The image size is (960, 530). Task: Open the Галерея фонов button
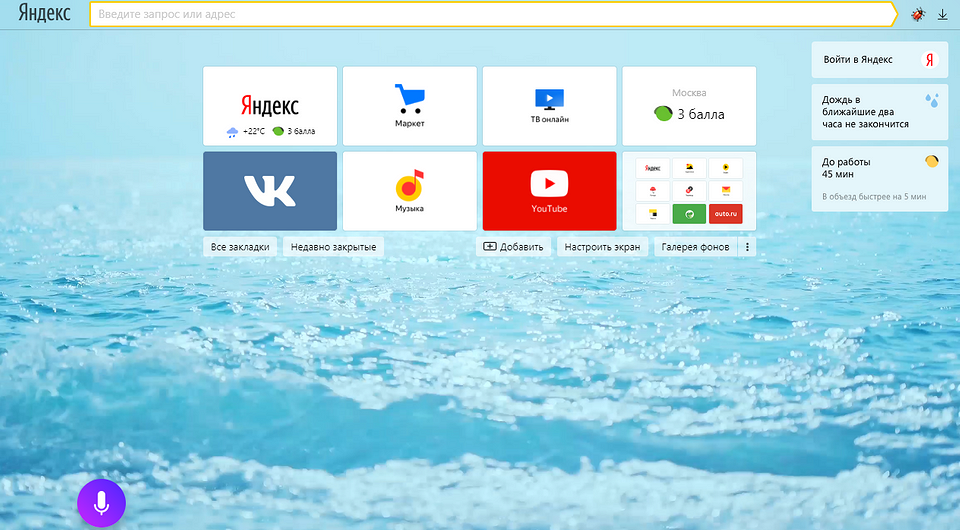695,247
